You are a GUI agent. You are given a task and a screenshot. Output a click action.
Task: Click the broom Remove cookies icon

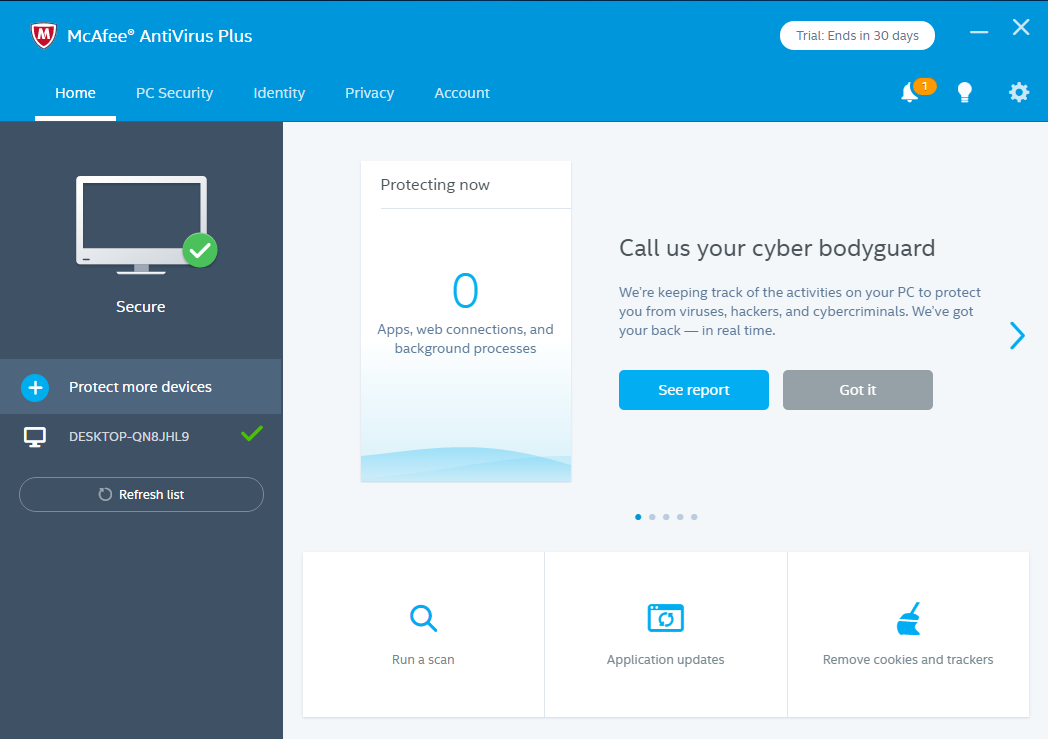coord(908,618)
